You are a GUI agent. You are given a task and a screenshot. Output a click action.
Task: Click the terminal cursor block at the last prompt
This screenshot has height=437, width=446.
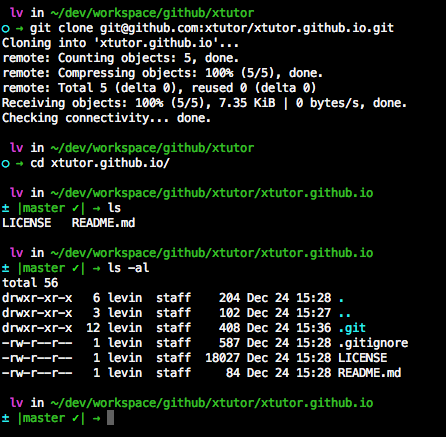[x=110, y=418]
